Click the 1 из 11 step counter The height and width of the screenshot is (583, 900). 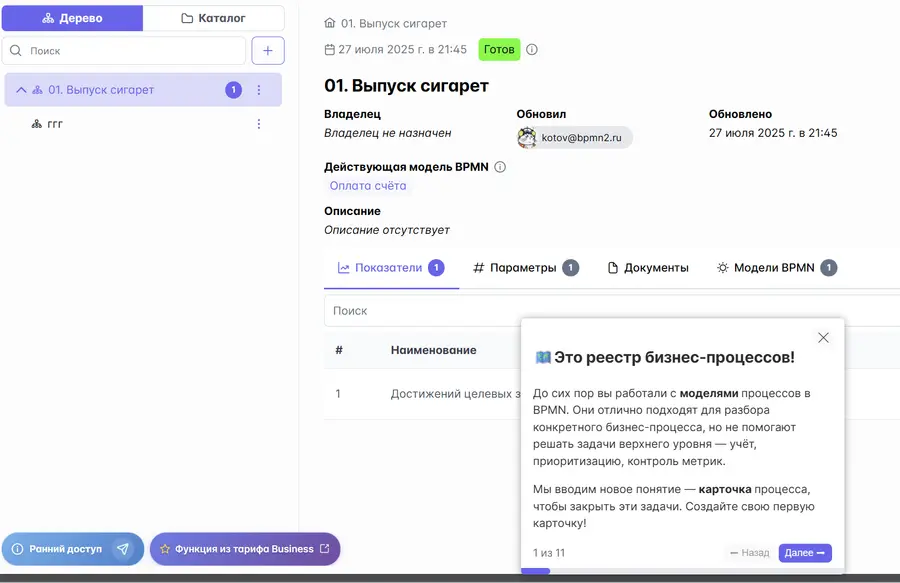pyautogui.click(x=549, y=553)
